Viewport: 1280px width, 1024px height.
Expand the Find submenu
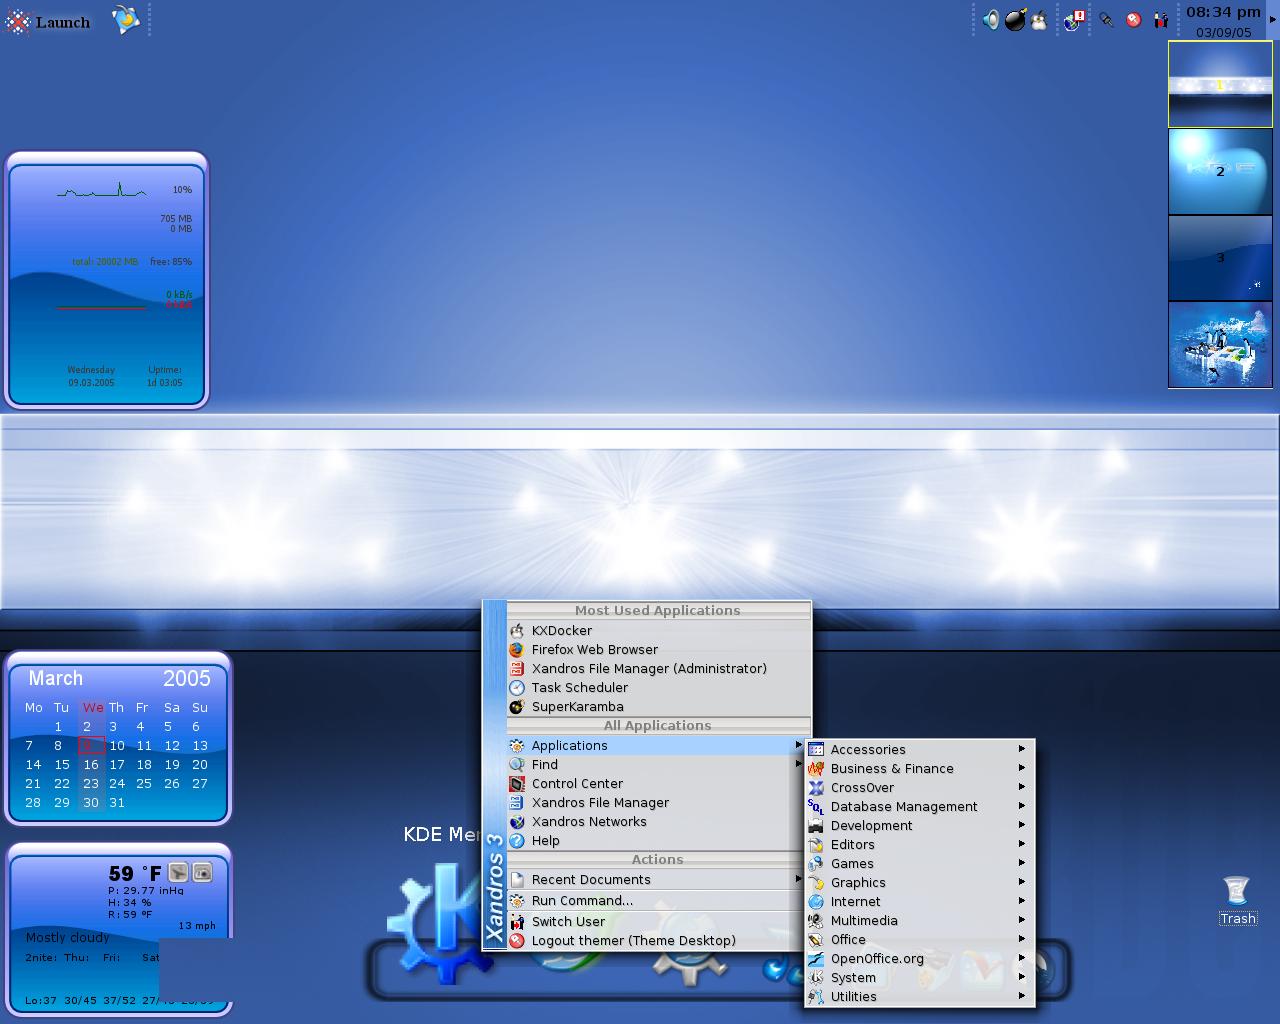[658, 765]
